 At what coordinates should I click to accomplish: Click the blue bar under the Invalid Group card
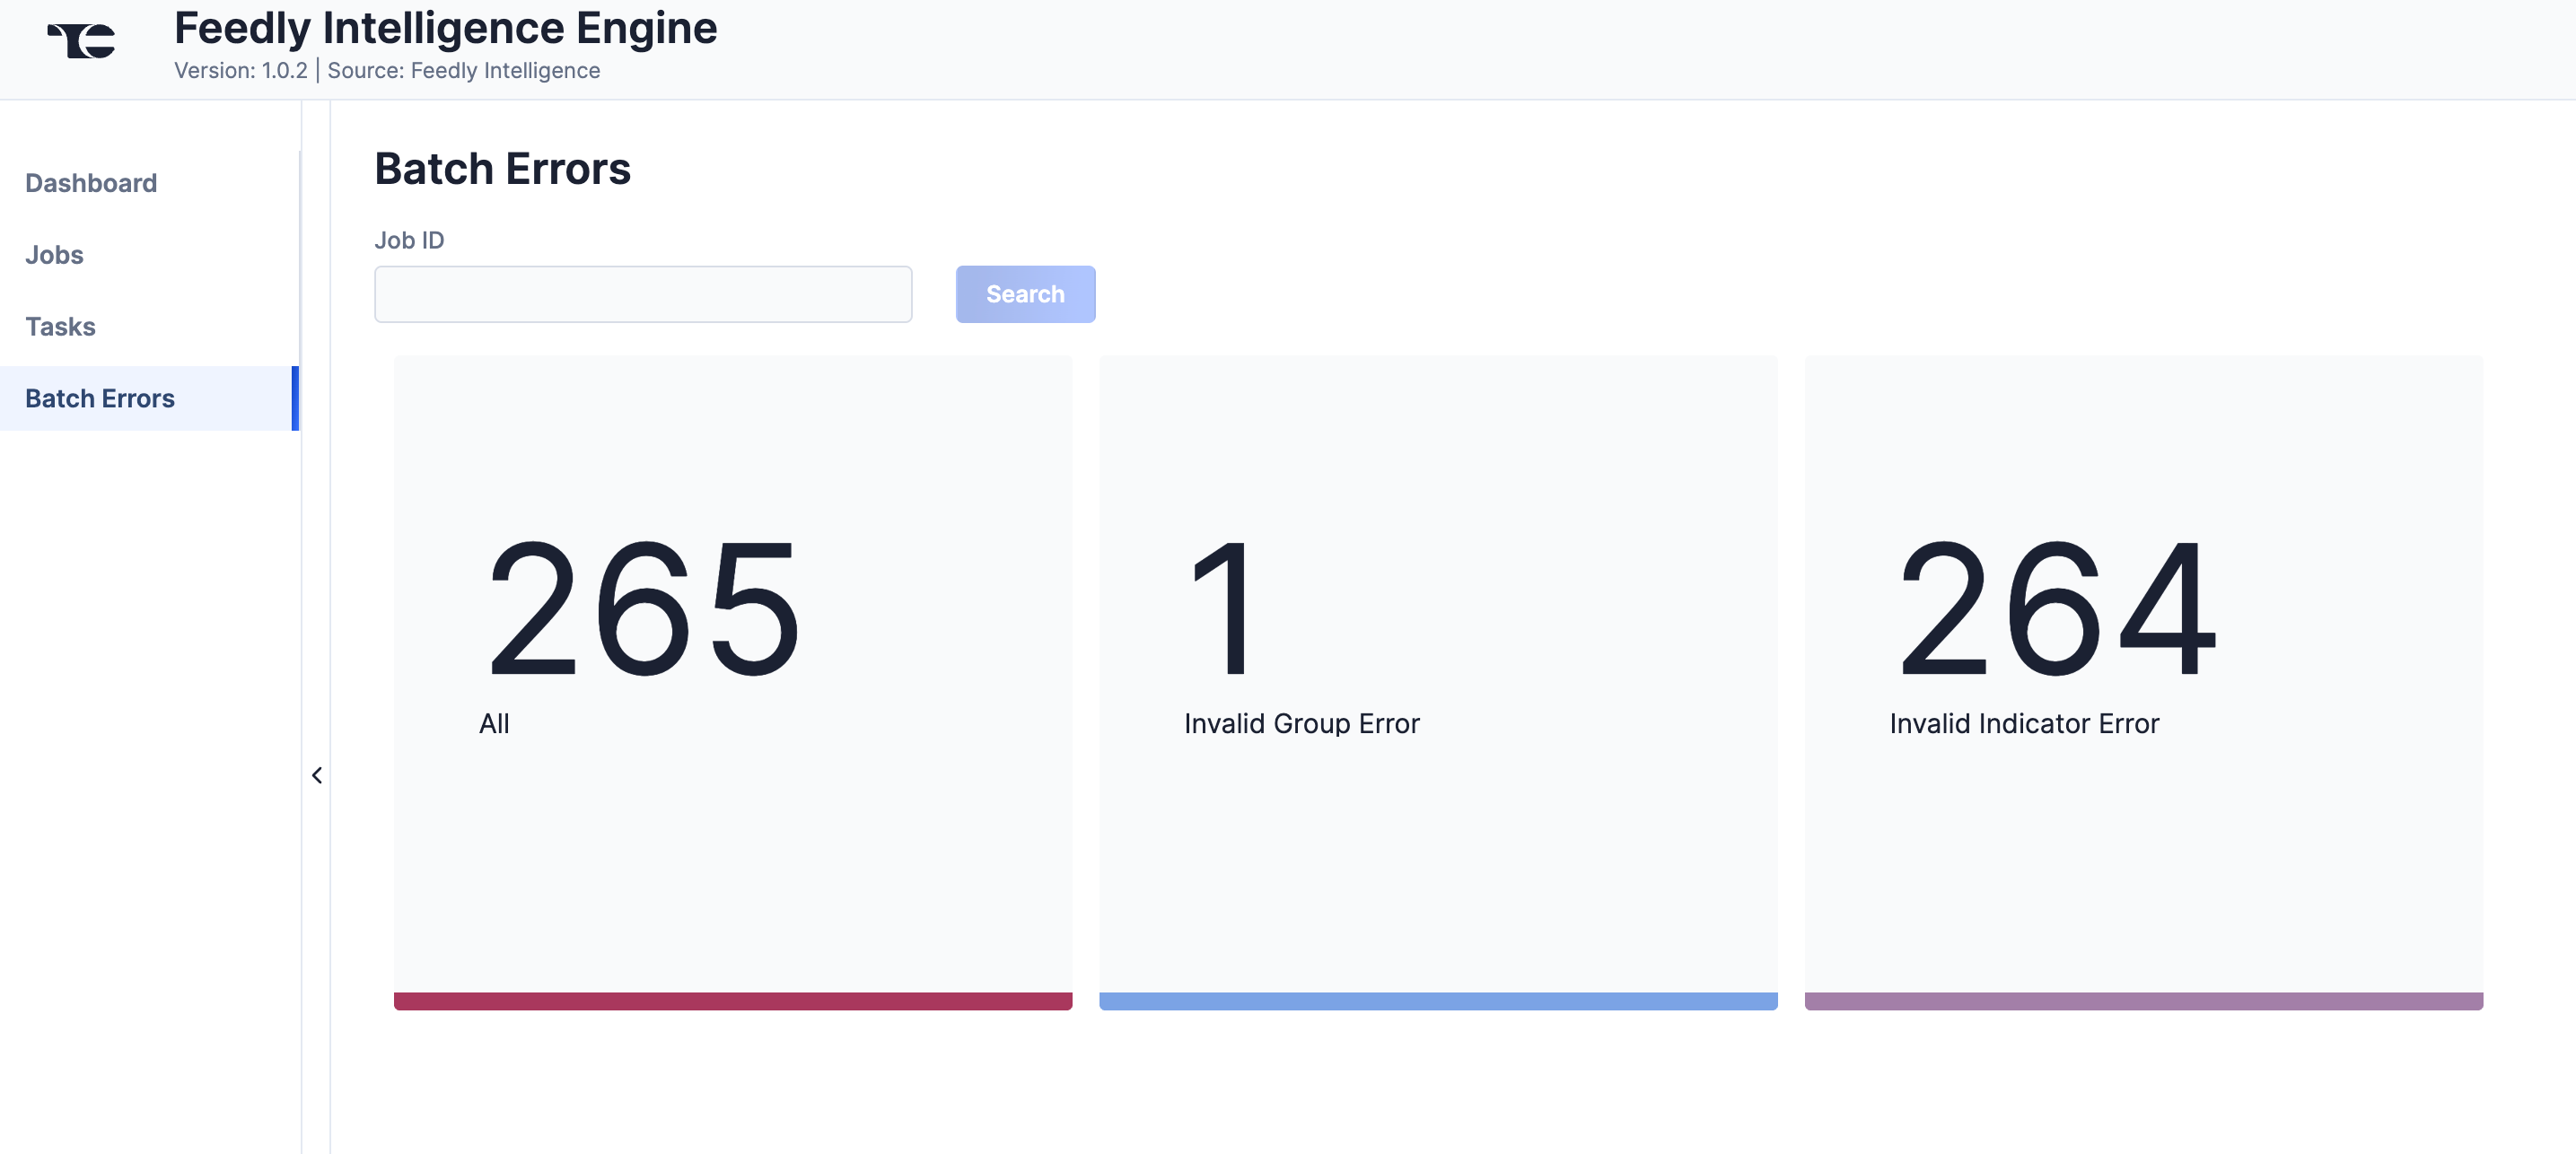tap(1437, 1000)
